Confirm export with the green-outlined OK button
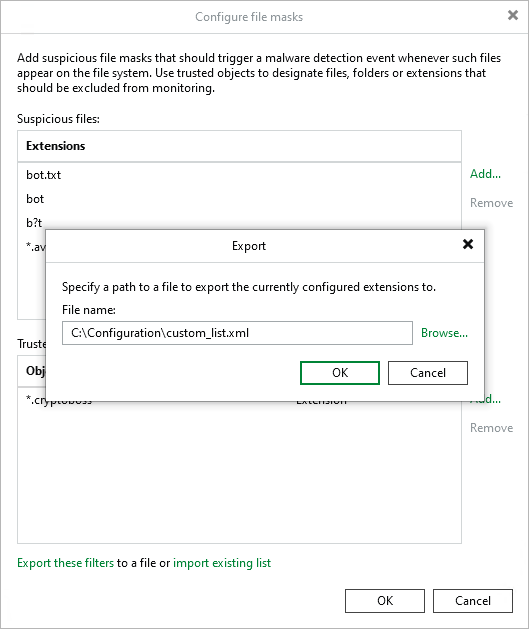The image size is (529, 629). click(340, 373)
